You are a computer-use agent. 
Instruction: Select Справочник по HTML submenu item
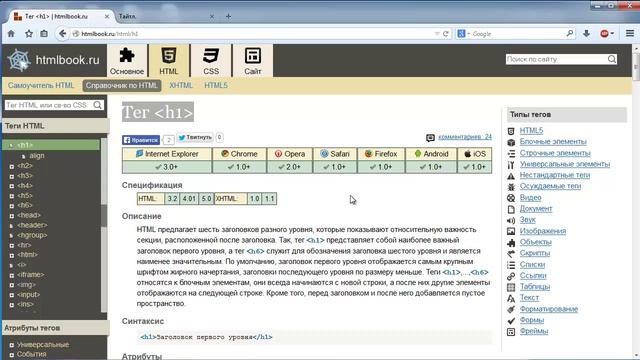122,86
